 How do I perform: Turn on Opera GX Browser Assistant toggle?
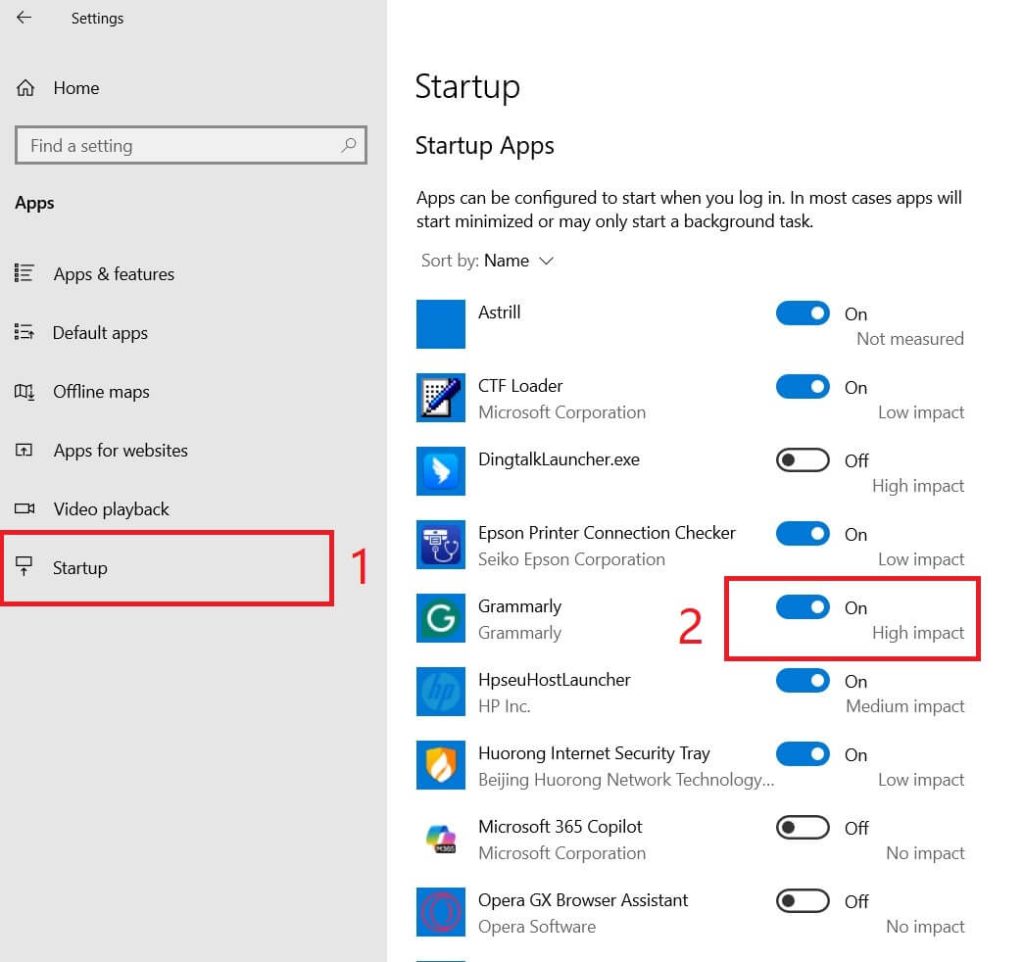coord(803,901)
